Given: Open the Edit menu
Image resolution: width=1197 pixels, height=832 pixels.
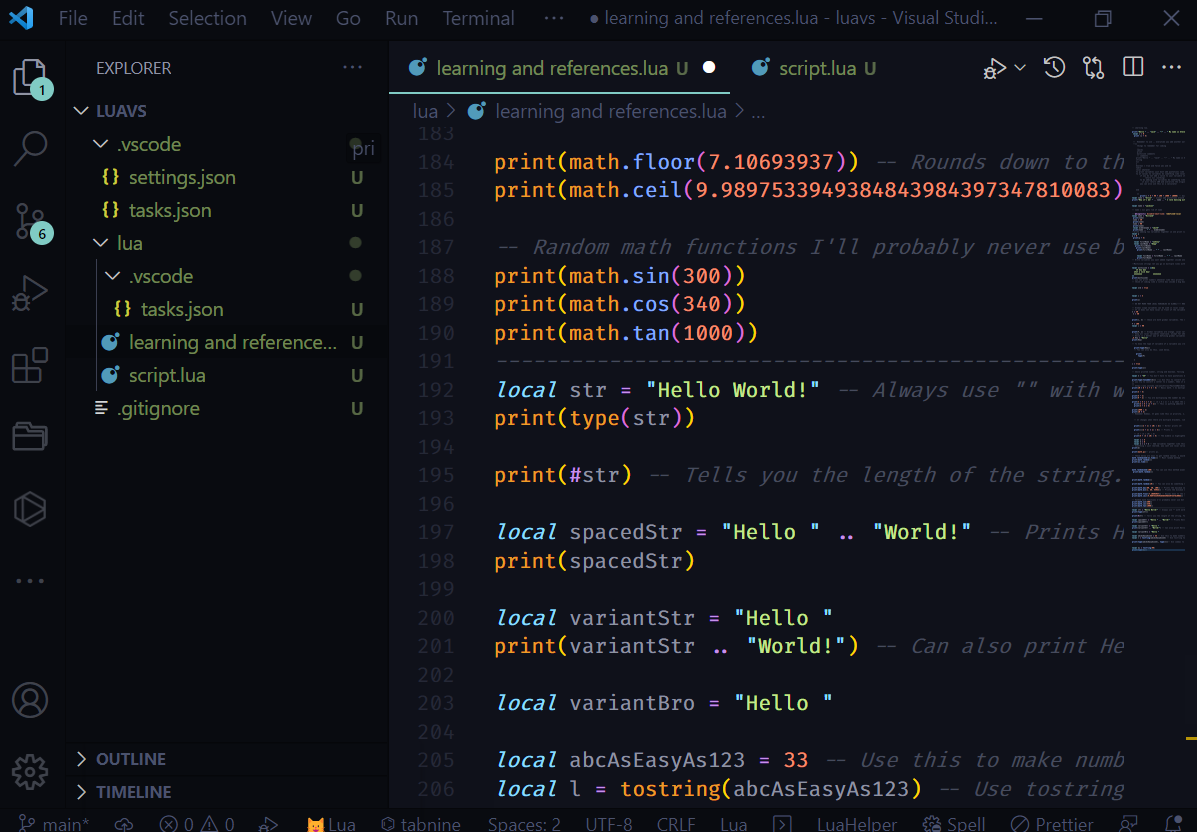Looking at the screenshot, I should point(127,18).
